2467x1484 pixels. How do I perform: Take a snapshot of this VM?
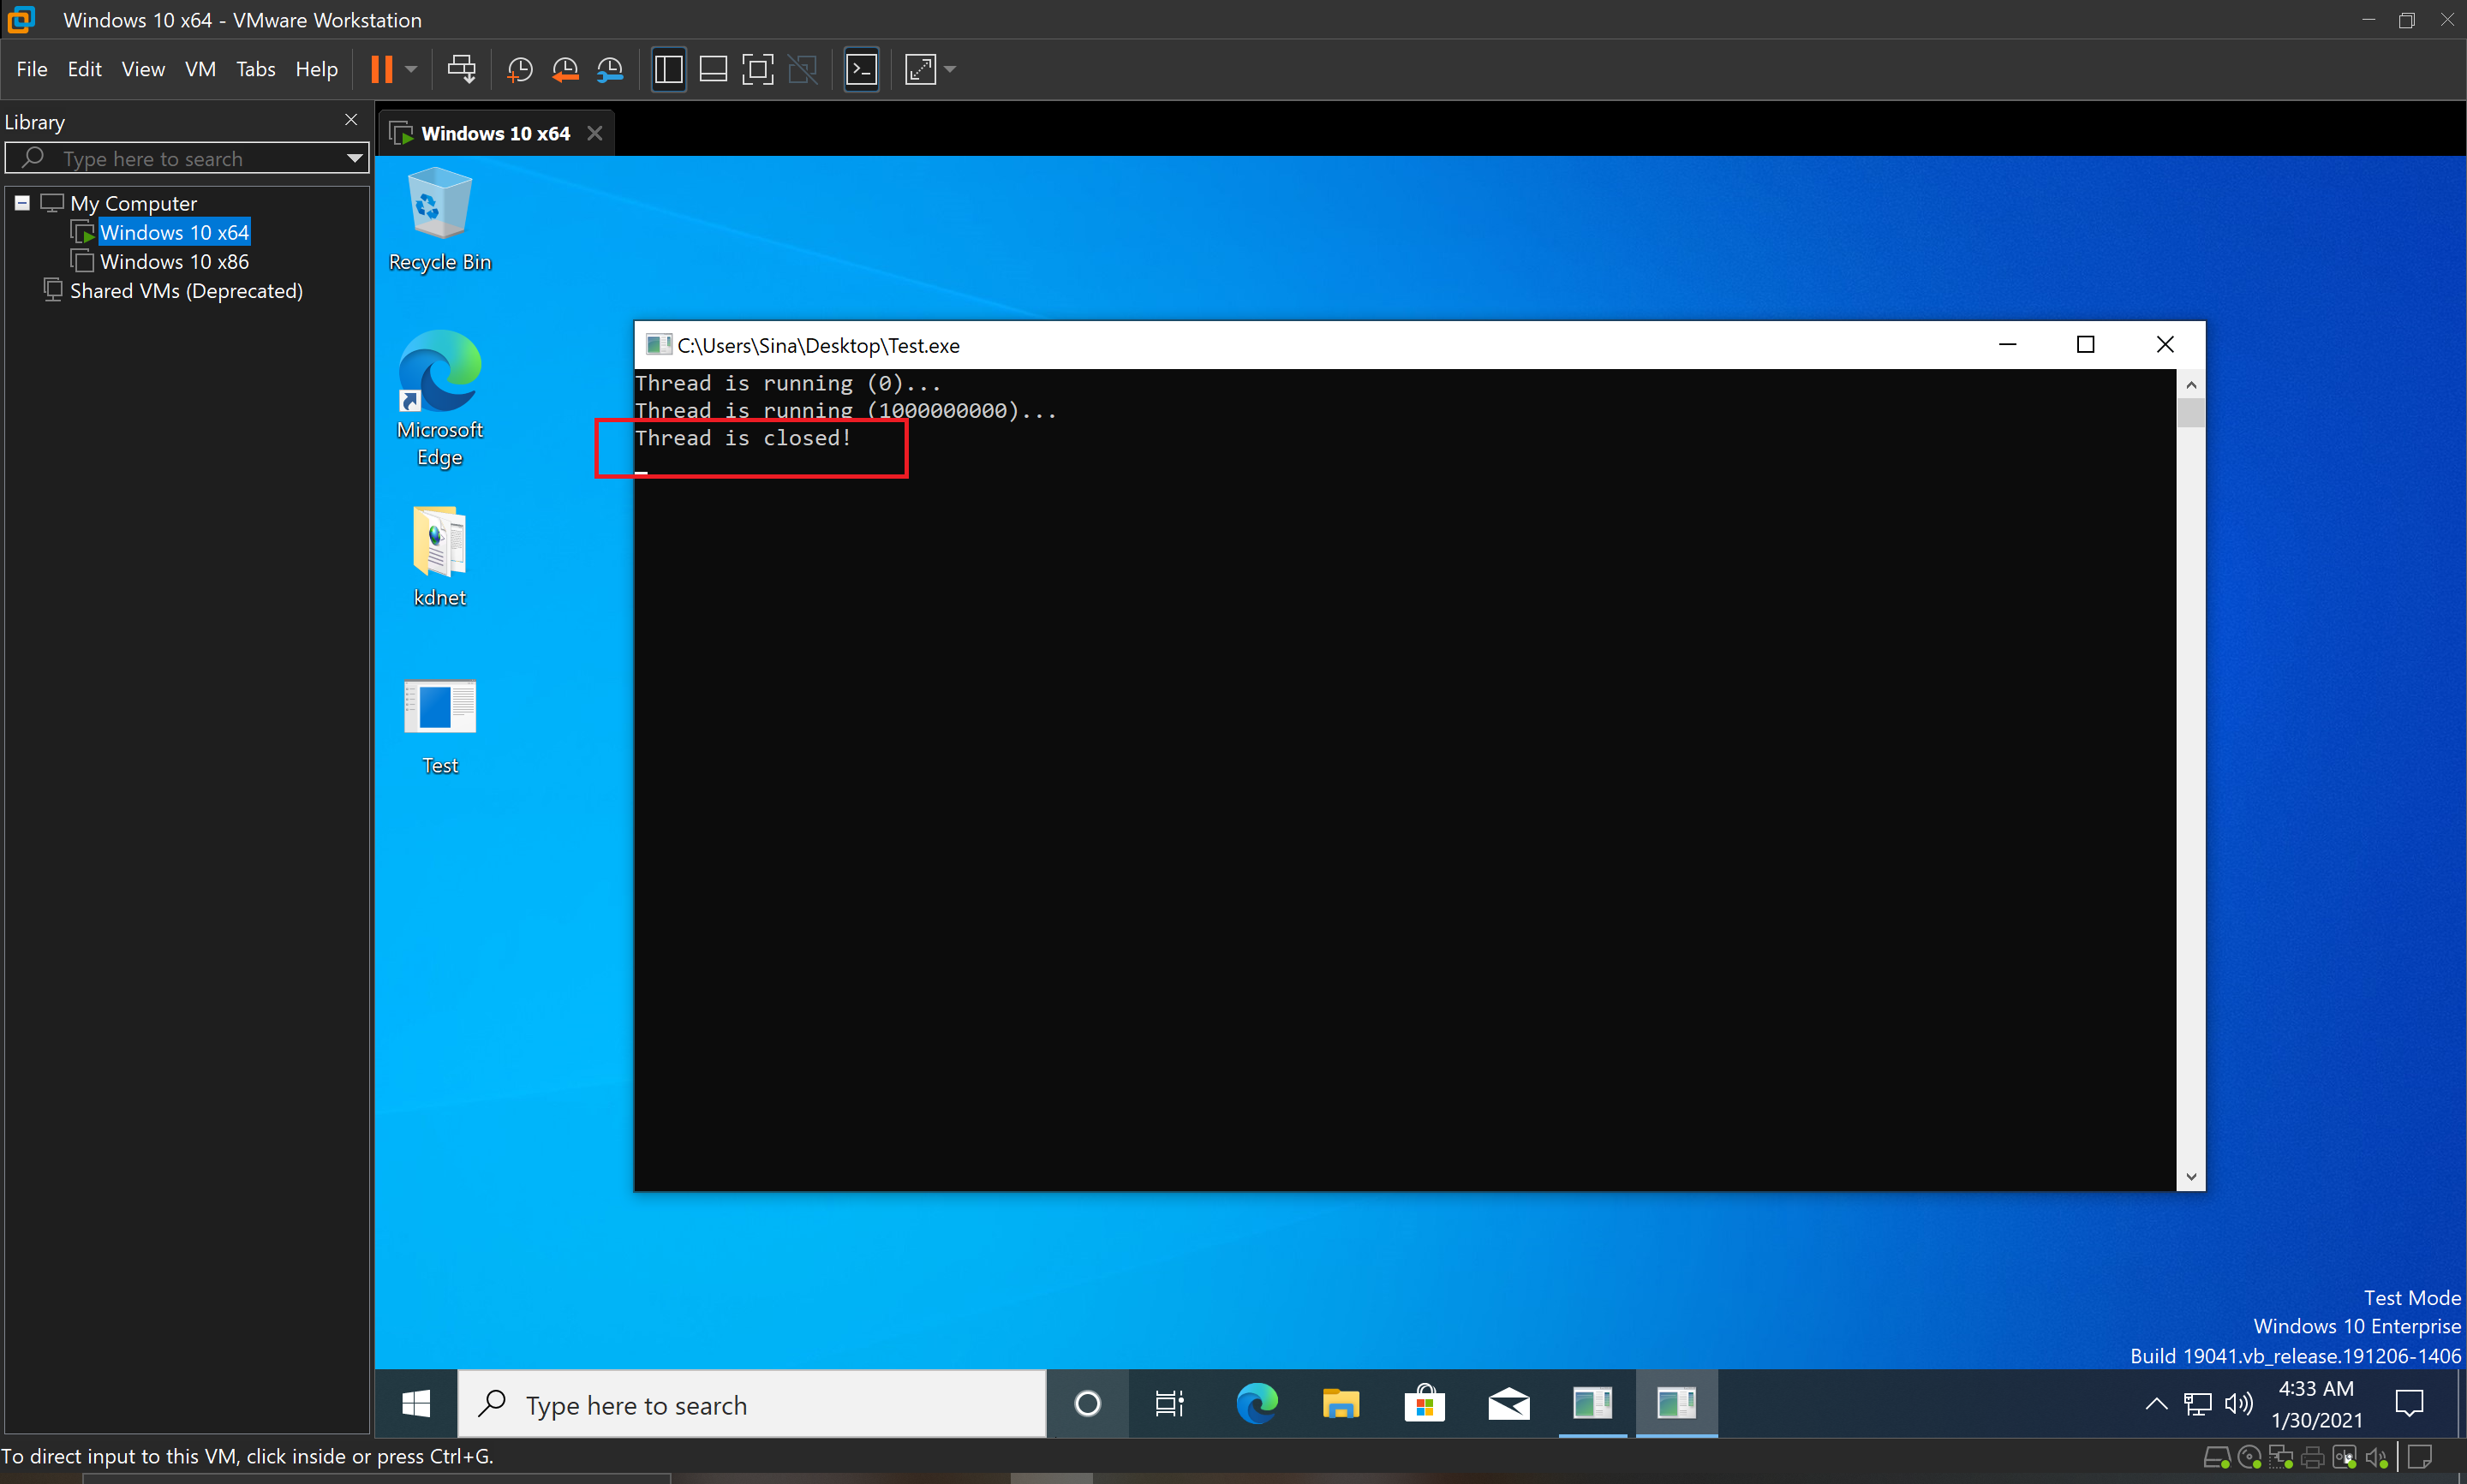pyautogui.click(x=520, y=69)
